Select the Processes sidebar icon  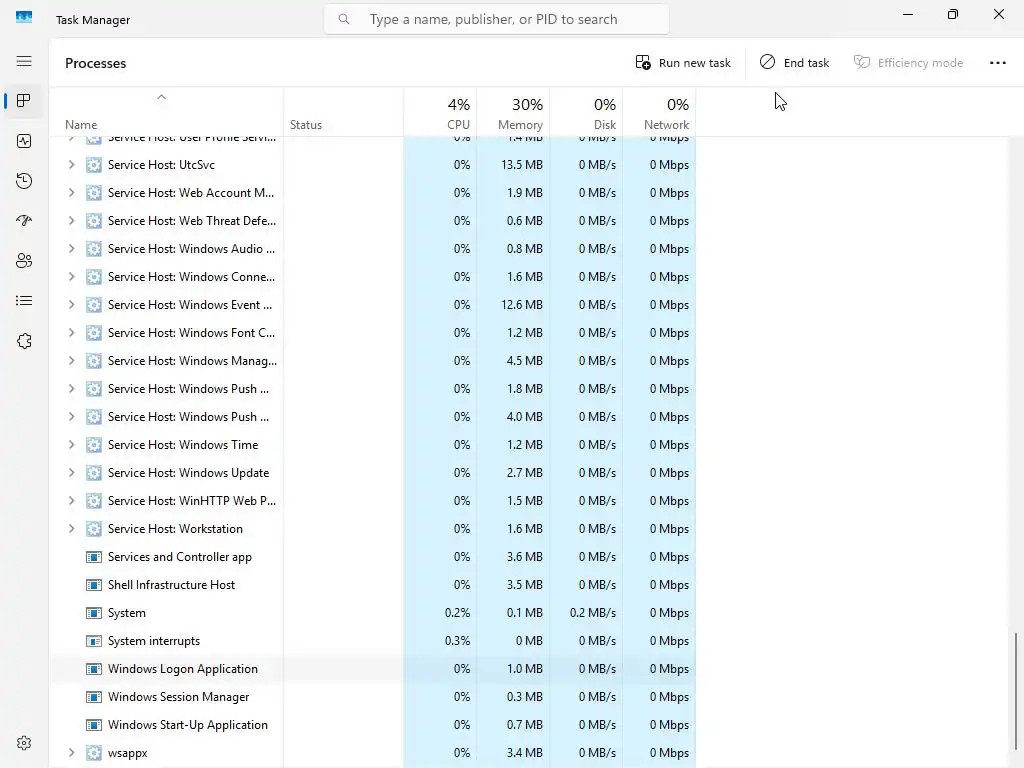(x=24, y=101)
